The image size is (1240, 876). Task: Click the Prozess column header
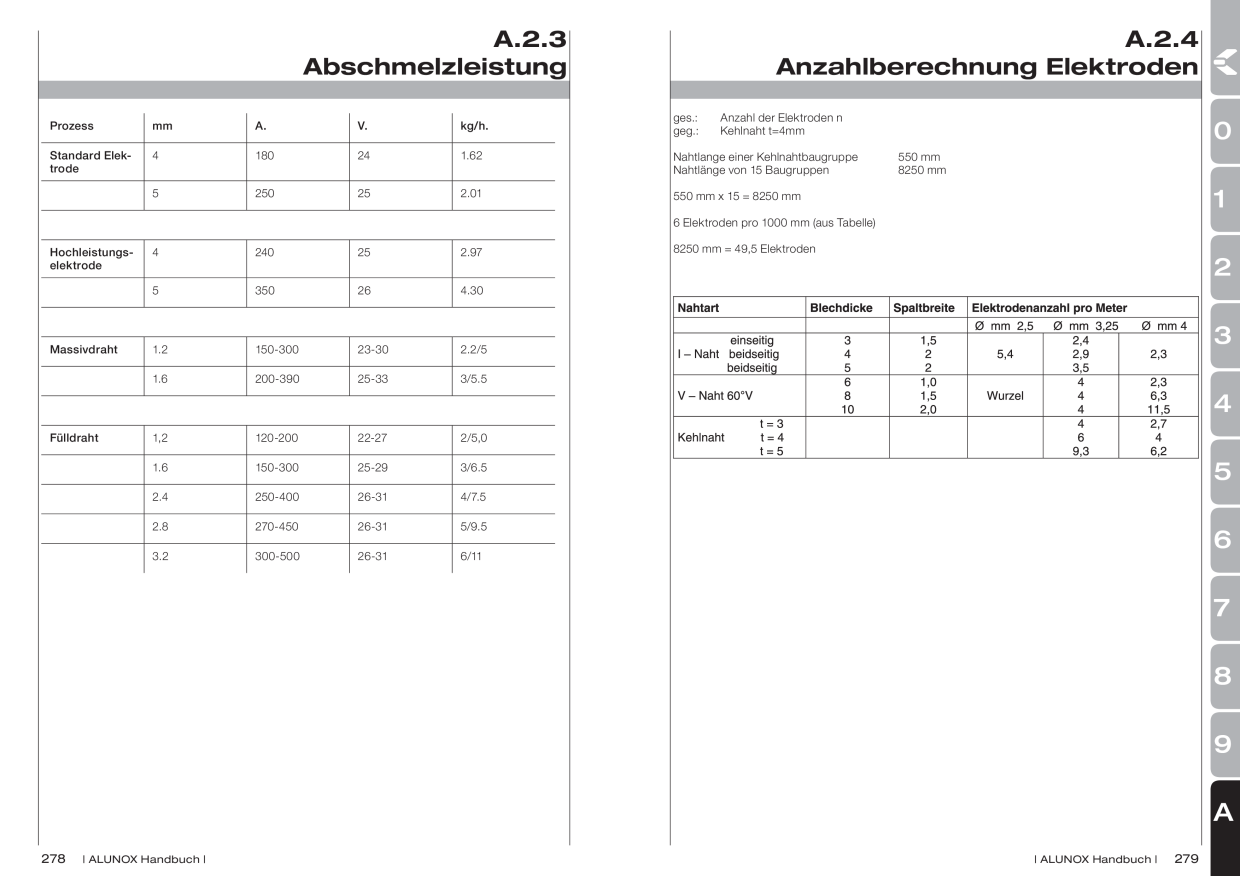point(72,126)
